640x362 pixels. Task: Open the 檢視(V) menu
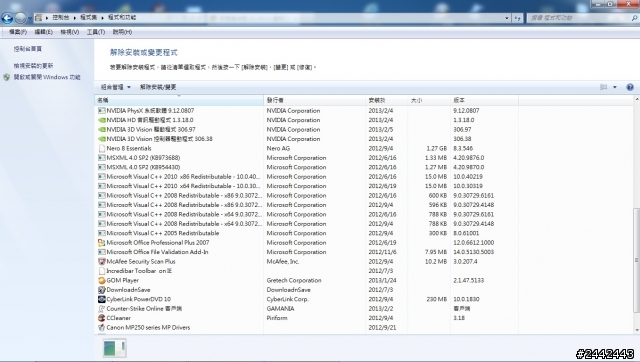click(x=69, y=32)
